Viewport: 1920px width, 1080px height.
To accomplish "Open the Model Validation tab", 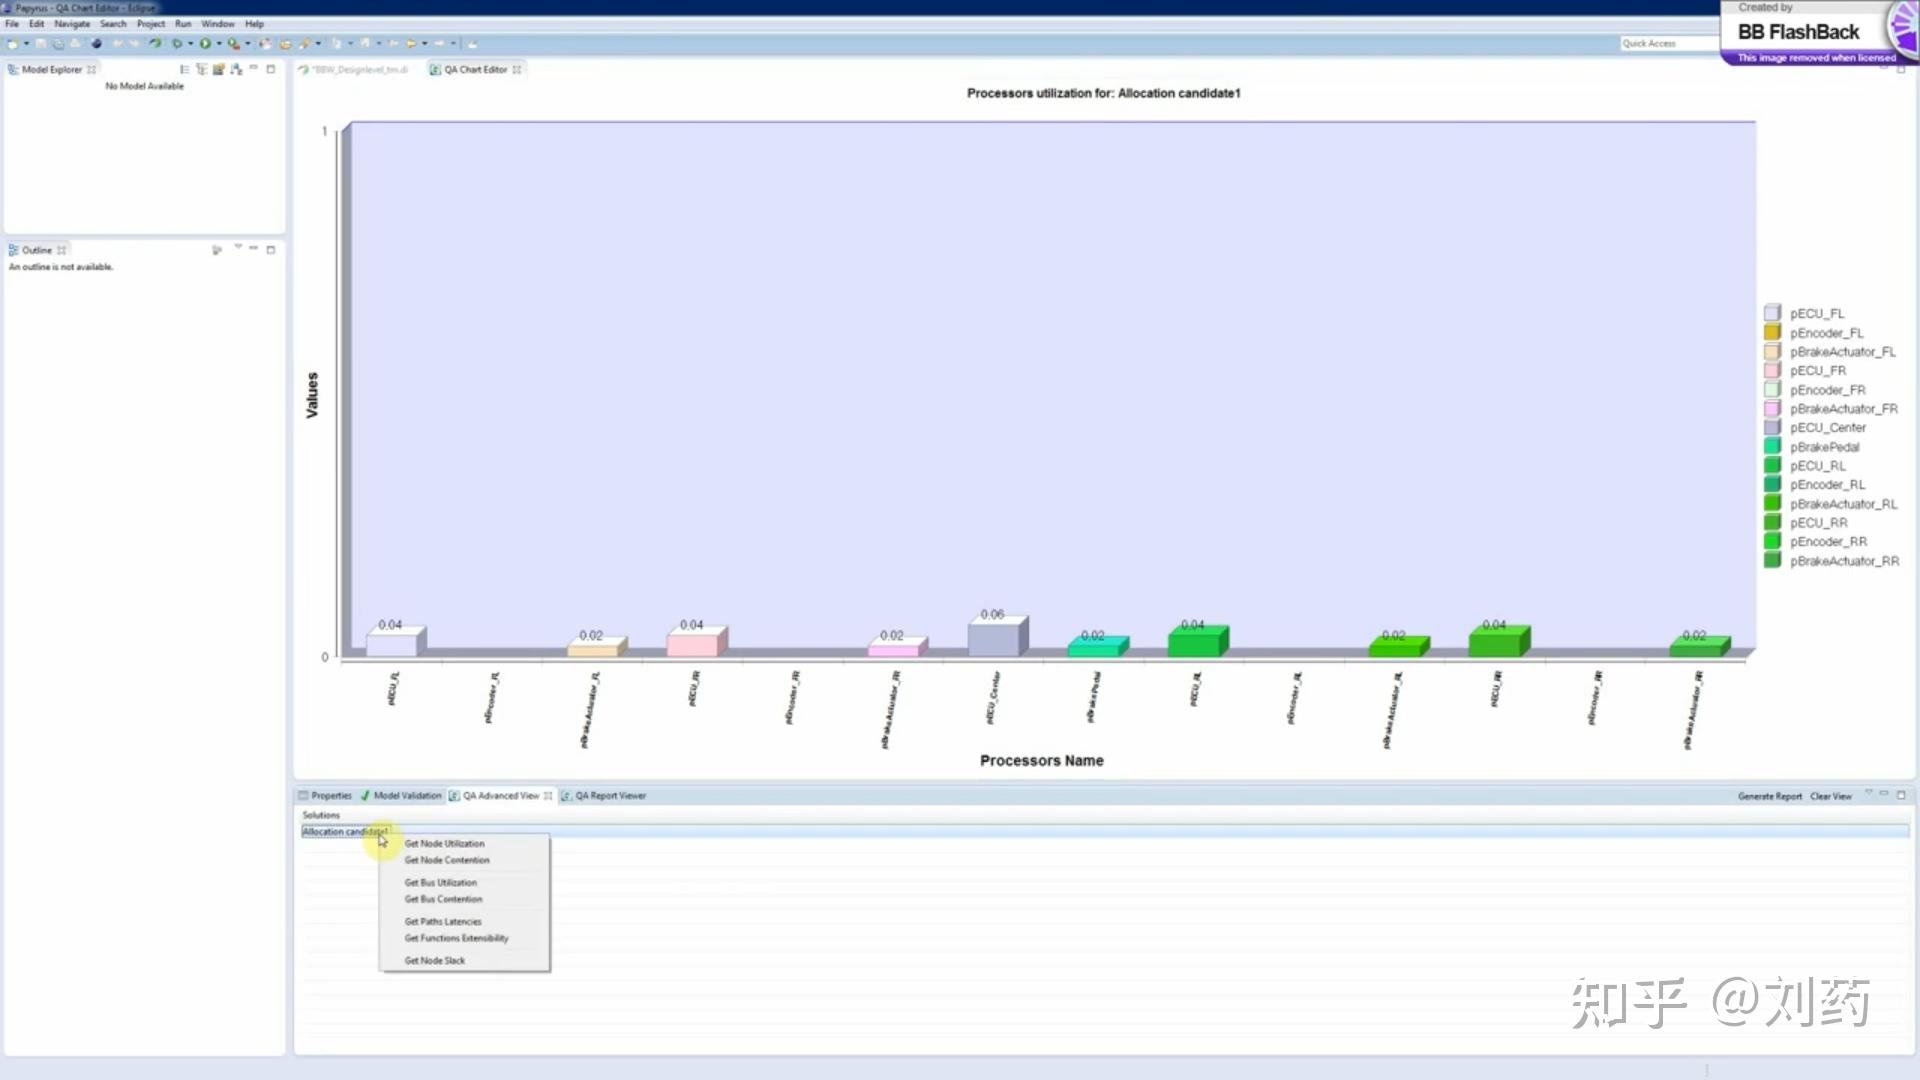I will tap(406, 796).
